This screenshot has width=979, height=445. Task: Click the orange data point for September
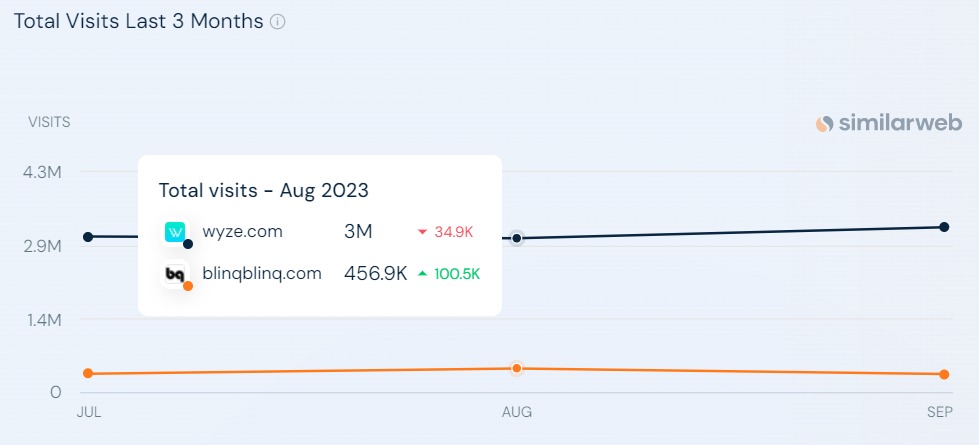pyautogui.click(x=944, y=375)
